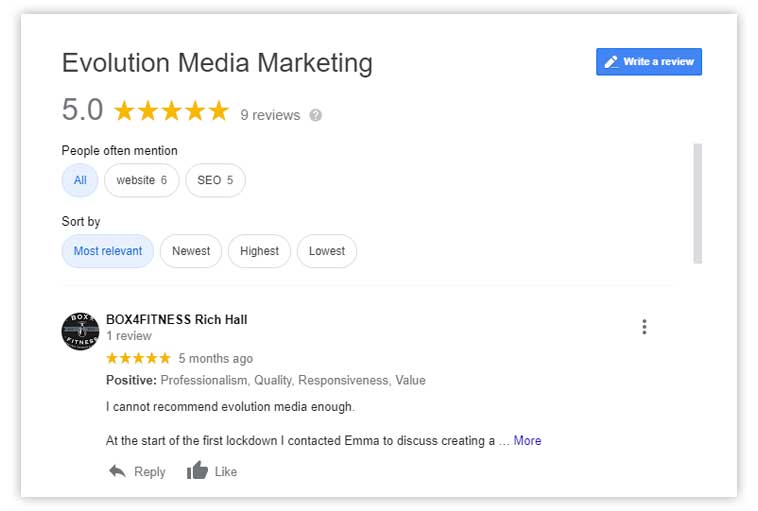
Task: Click the Reply arrow icon
Action: [x=117, y=471]
